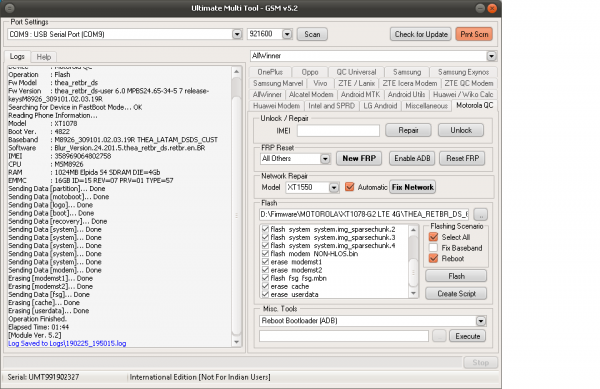Open the XT1550 model dropdown
Viewport: 600px width, 389px height.
click(334, 187)
